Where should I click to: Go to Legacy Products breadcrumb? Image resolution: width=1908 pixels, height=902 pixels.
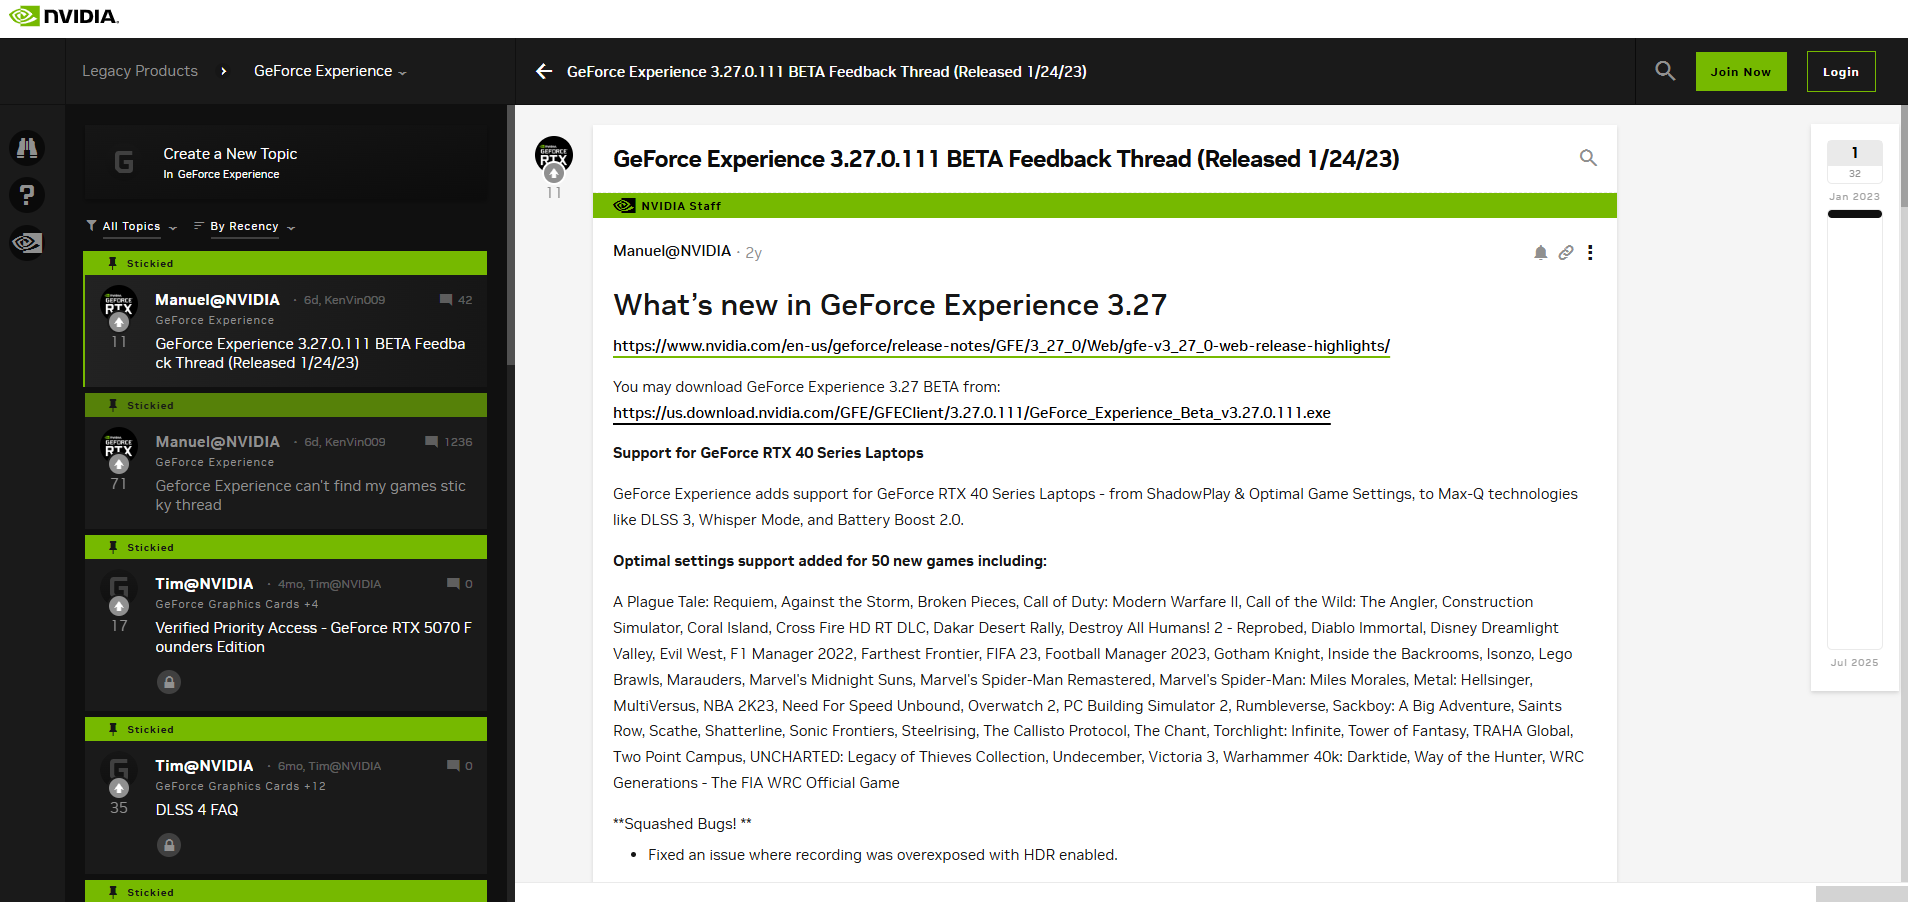pyautogui.click(x=140, y=71)
